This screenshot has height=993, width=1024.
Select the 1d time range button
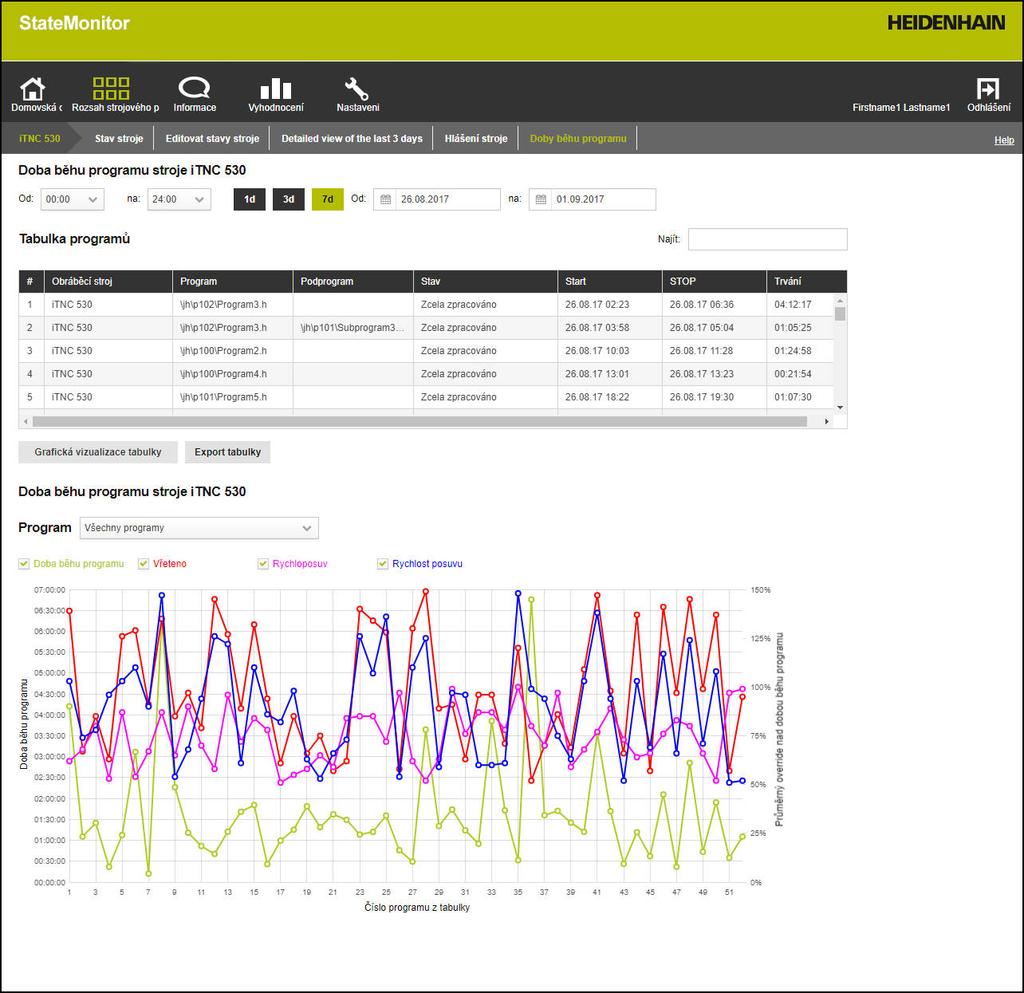tap(249, 199)
